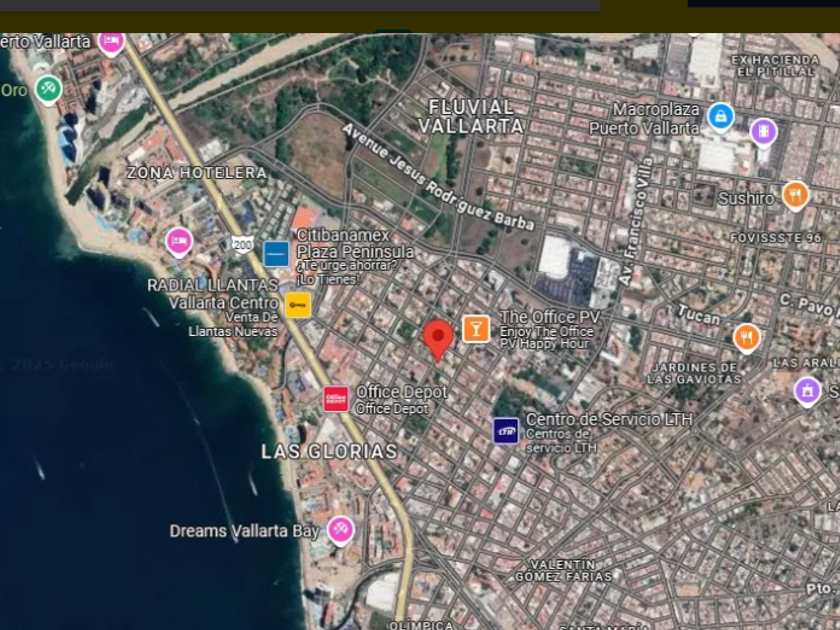Select the FOVISSSTE 96 area label

tap(775, 238)
